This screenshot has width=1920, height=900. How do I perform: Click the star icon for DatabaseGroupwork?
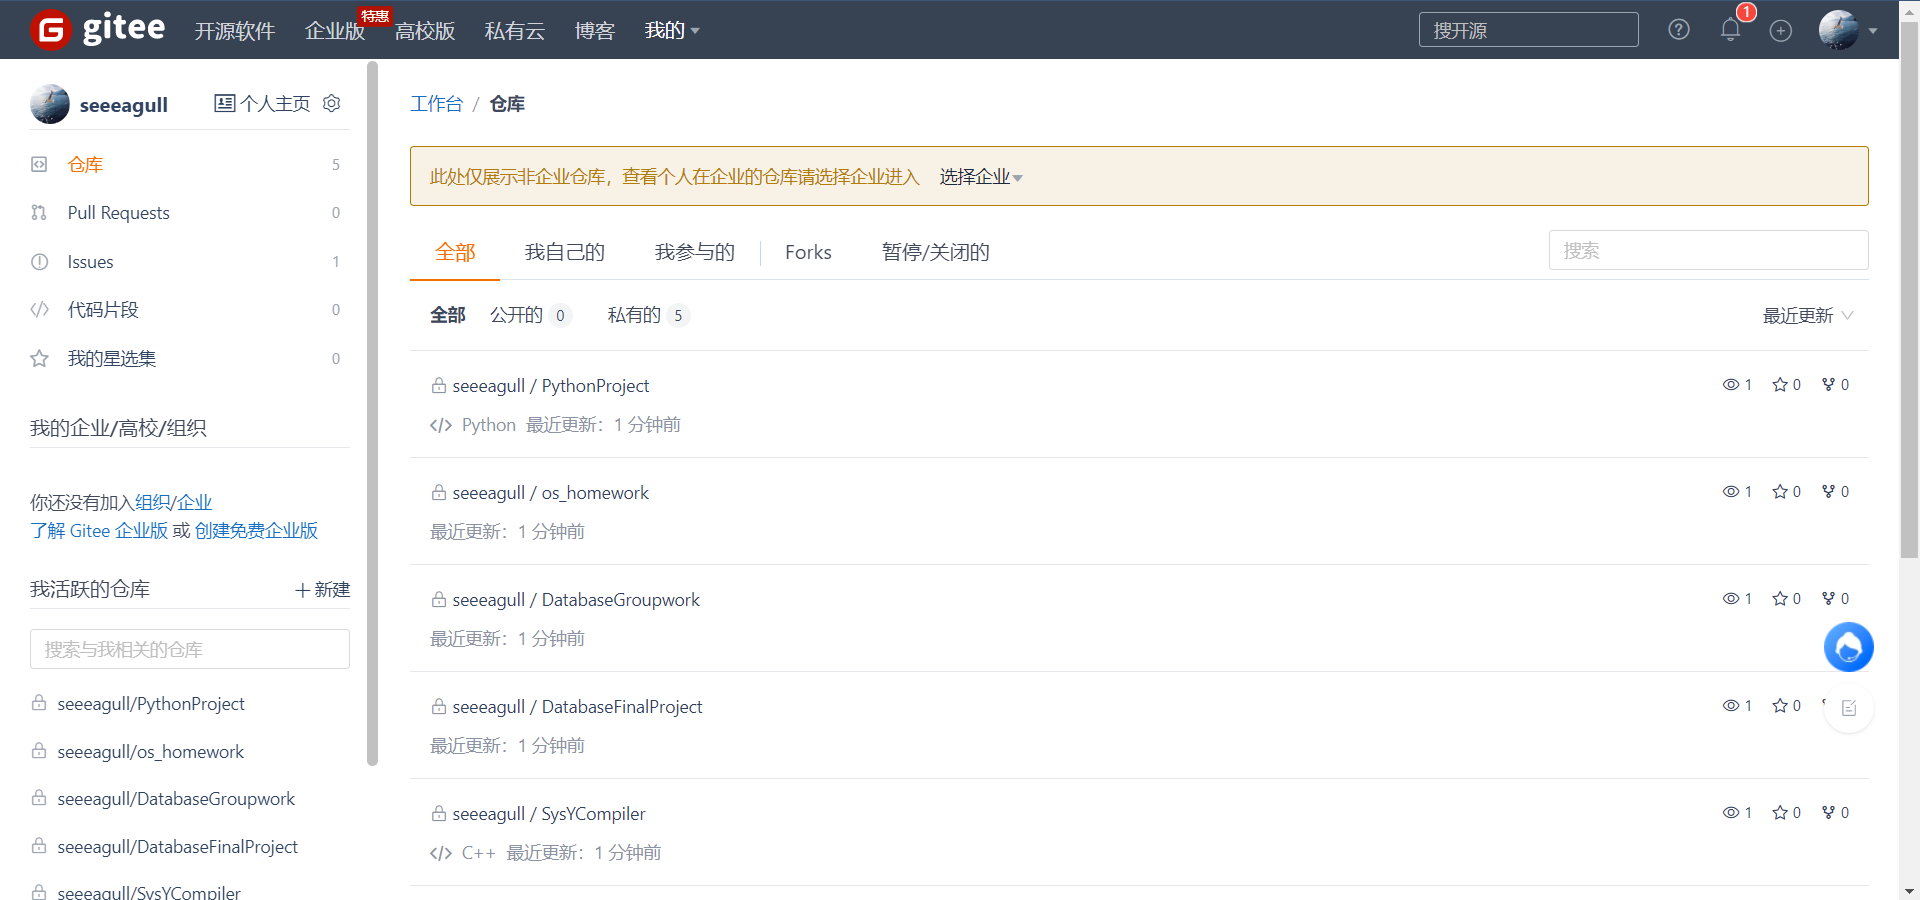(x=1780, y=599)
